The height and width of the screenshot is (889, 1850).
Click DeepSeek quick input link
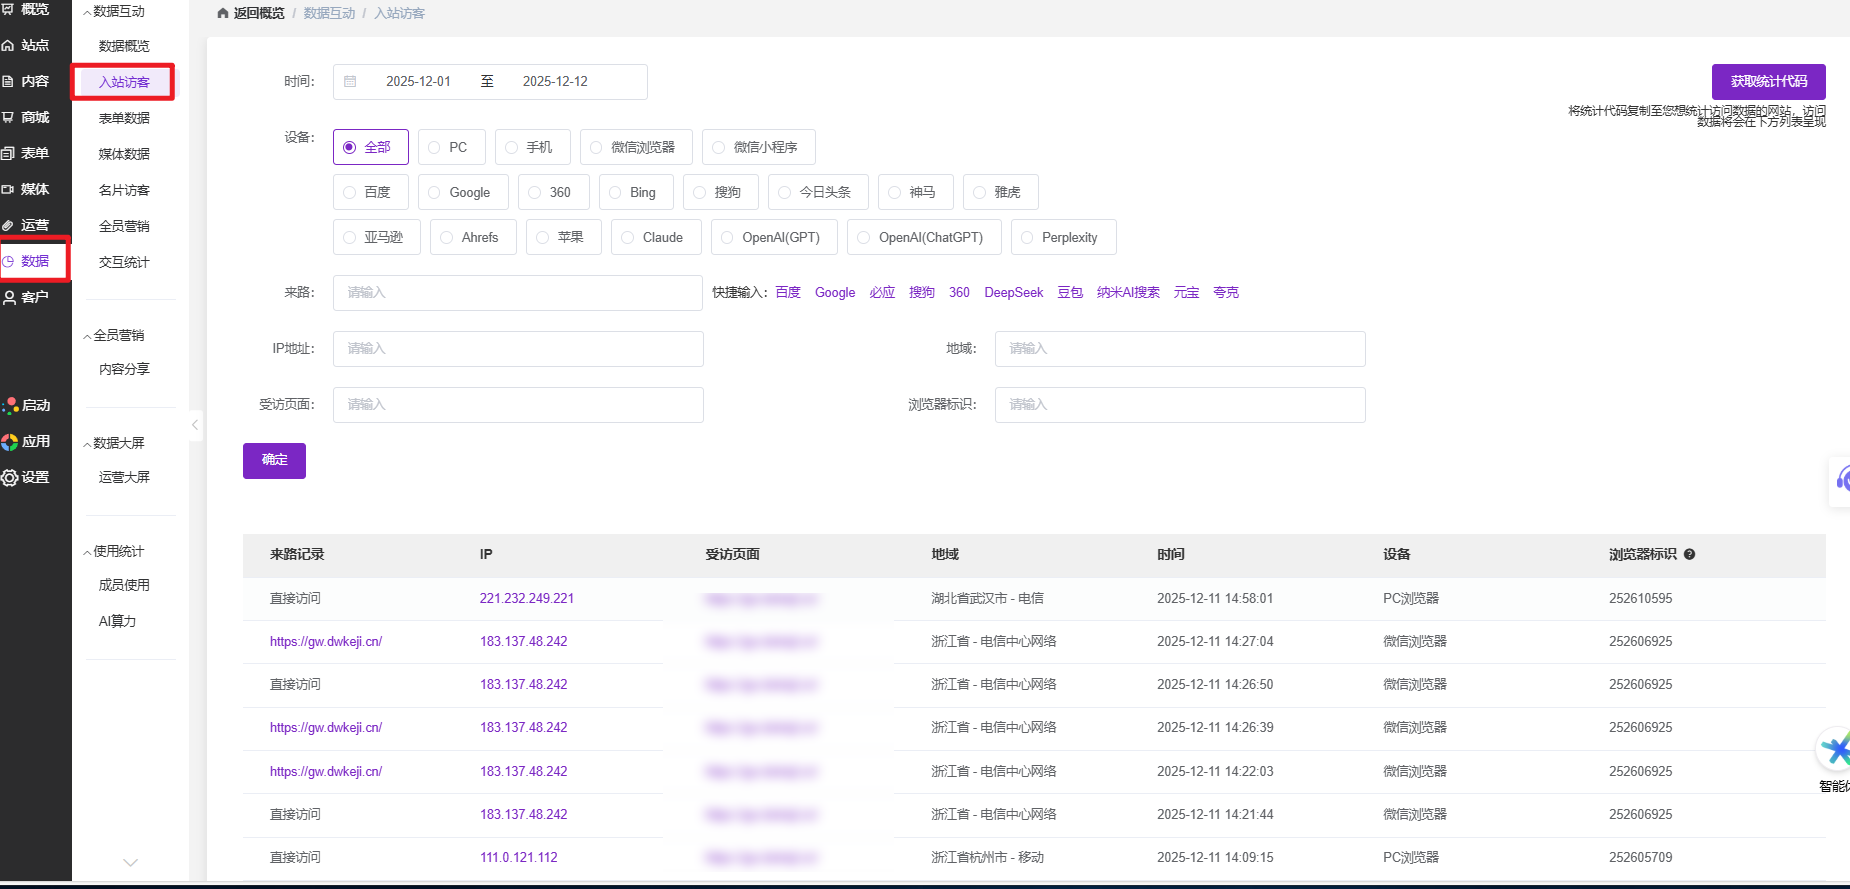pyautogui.click(x=1013, y=292)
